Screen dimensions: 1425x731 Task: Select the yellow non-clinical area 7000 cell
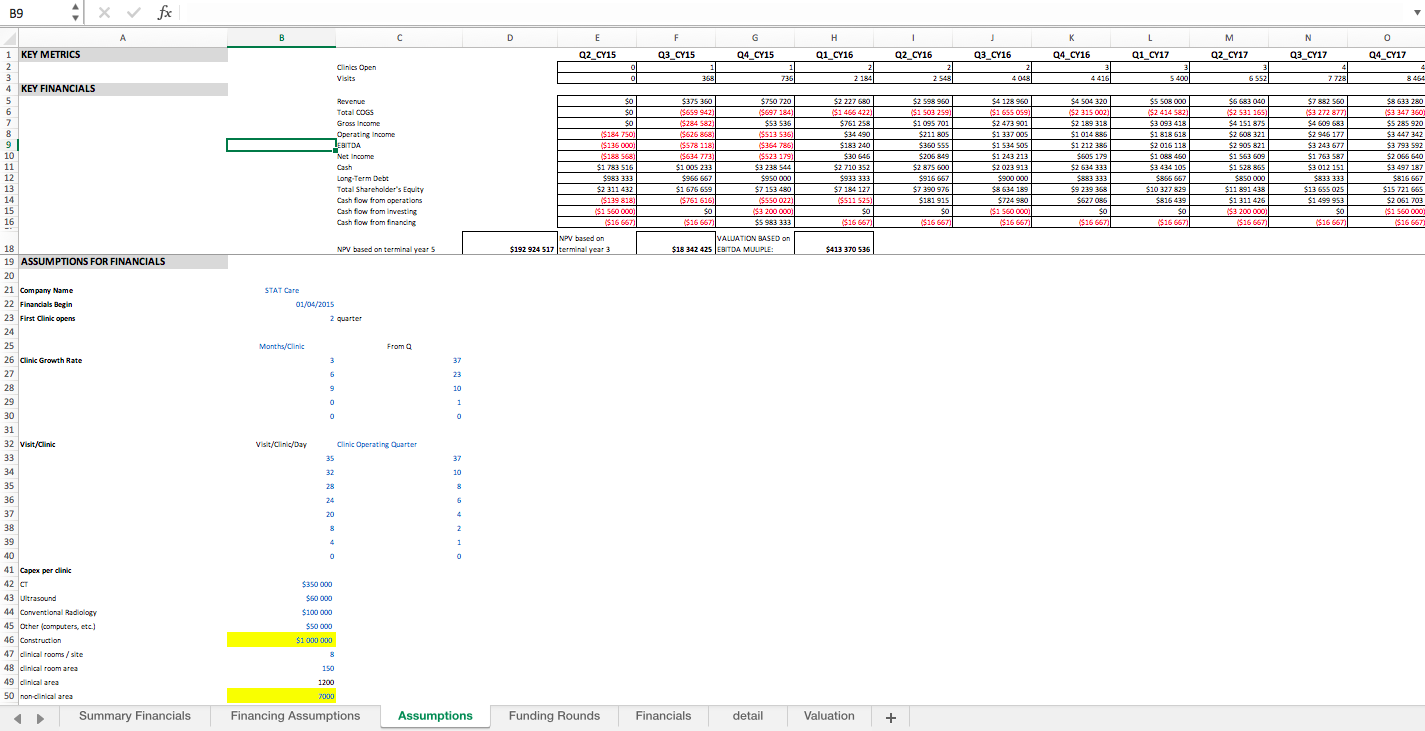(281, 695)
